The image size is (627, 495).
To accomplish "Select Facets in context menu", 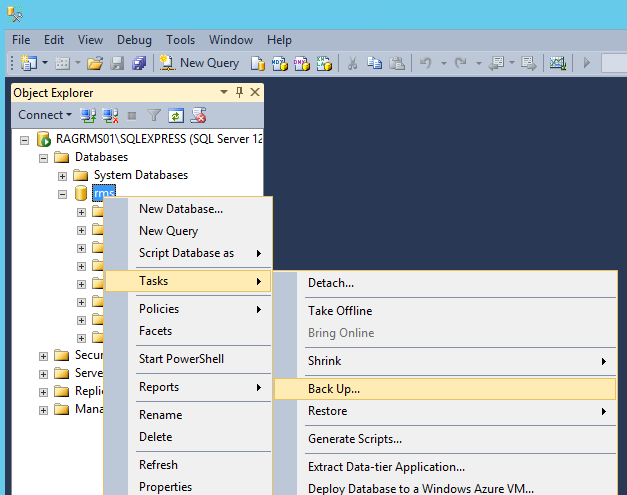I will click(x=188, y=331).
